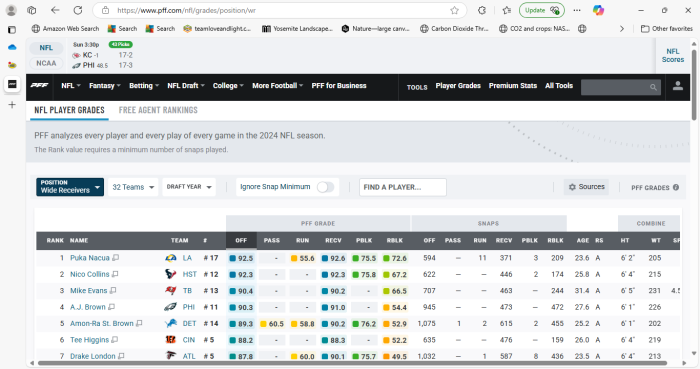Click the Bengals logo in CIN row
The image size is (700, 369).
(171, 340)
